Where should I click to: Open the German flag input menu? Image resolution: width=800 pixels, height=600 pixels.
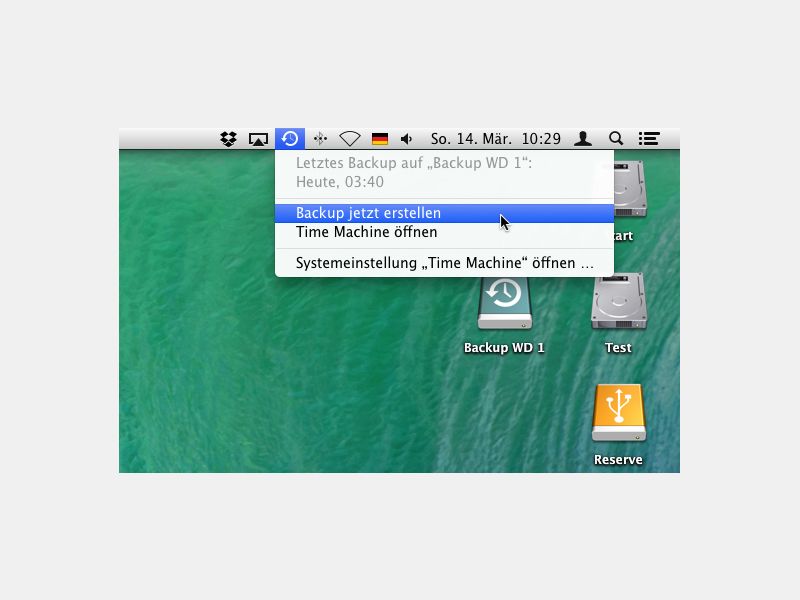pos(380,139)
